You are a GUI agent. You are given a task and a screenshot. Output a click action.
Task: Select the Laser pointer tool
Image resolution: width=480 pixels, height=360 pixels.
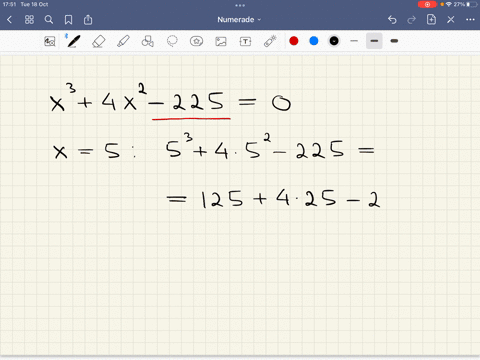[270, 41]
